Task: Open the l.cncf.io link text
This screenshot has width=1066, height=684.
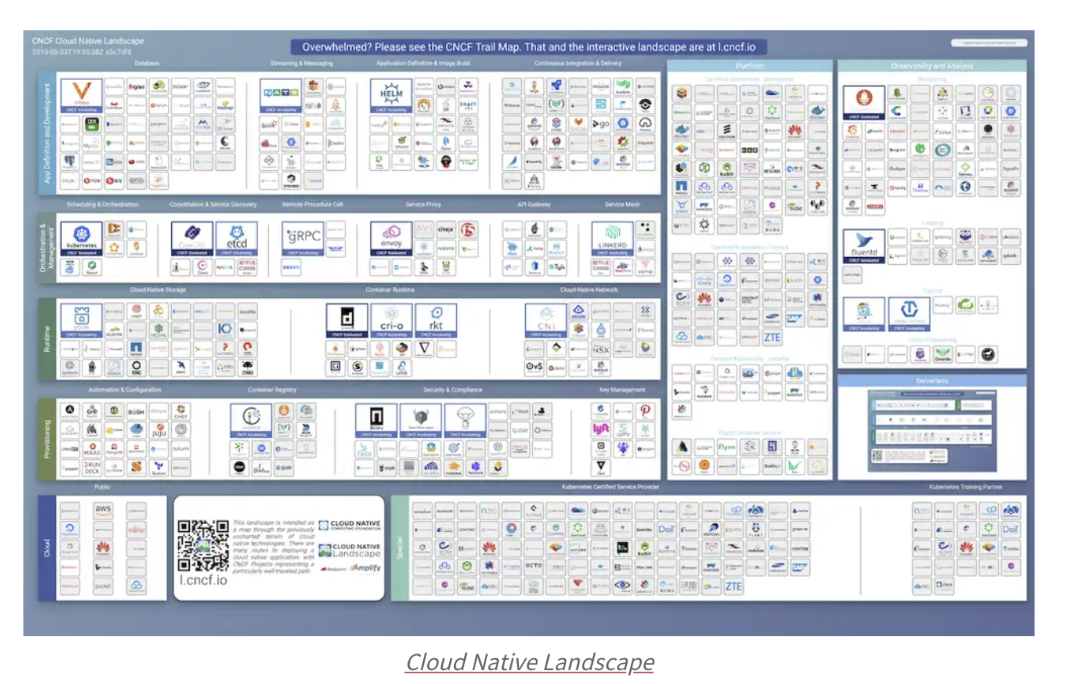Action: tap(203, 580)
